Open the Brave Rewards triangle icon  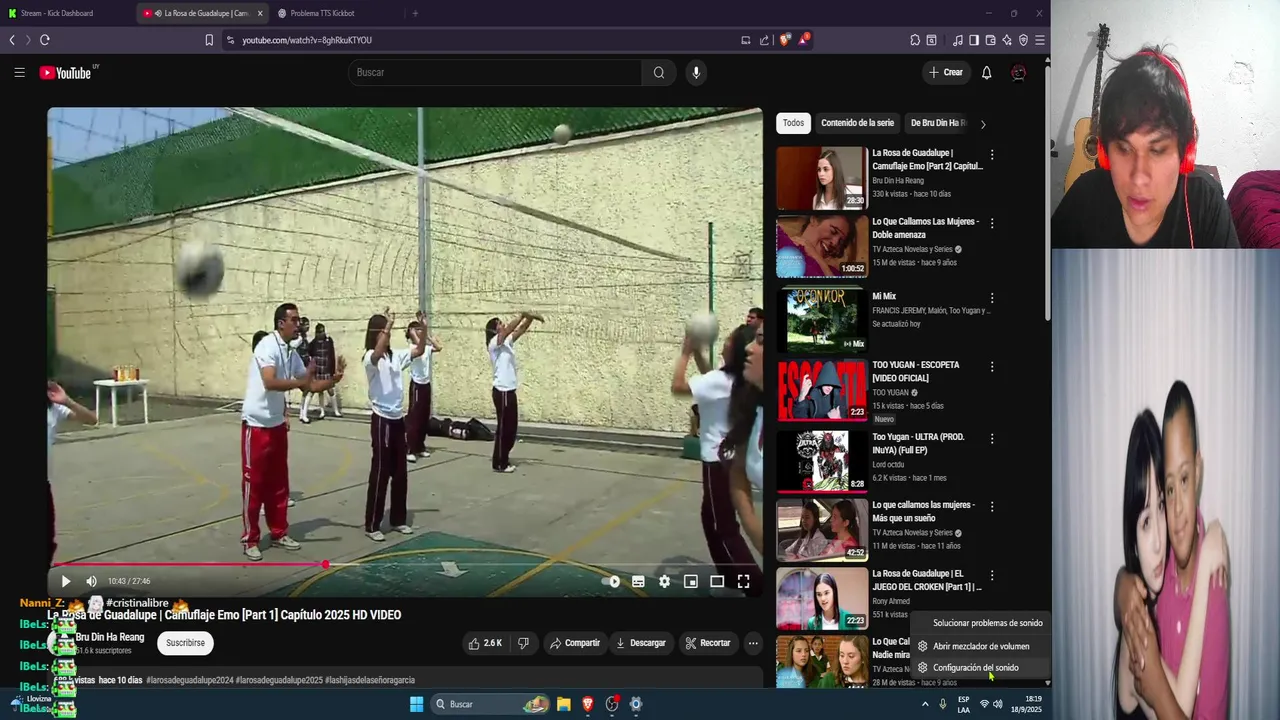[x=803, y=40]
